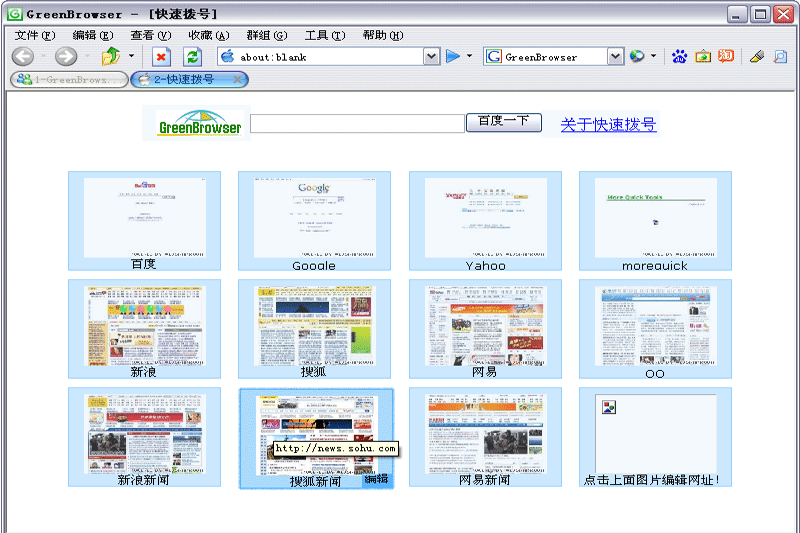Viewport: 800px width, 533px height.
Task: Click the Baidu search text field
Action: coord(357,124)
